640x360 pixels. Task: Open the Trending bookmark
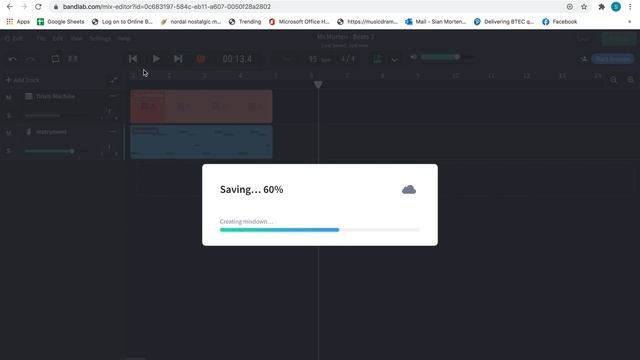click(245, 22)
